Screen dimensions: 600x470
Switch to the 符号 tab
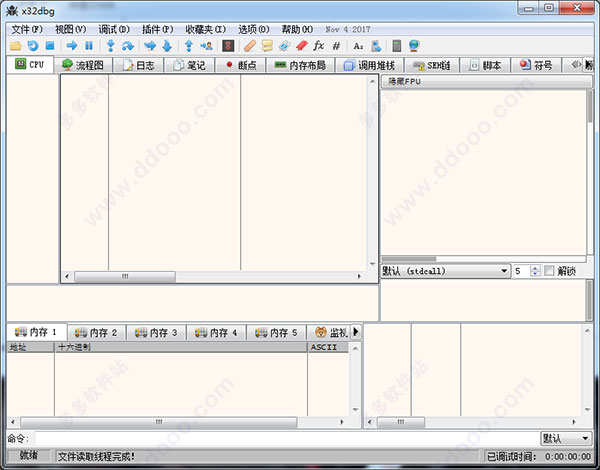pyautogui.click(x=536, y=65)
